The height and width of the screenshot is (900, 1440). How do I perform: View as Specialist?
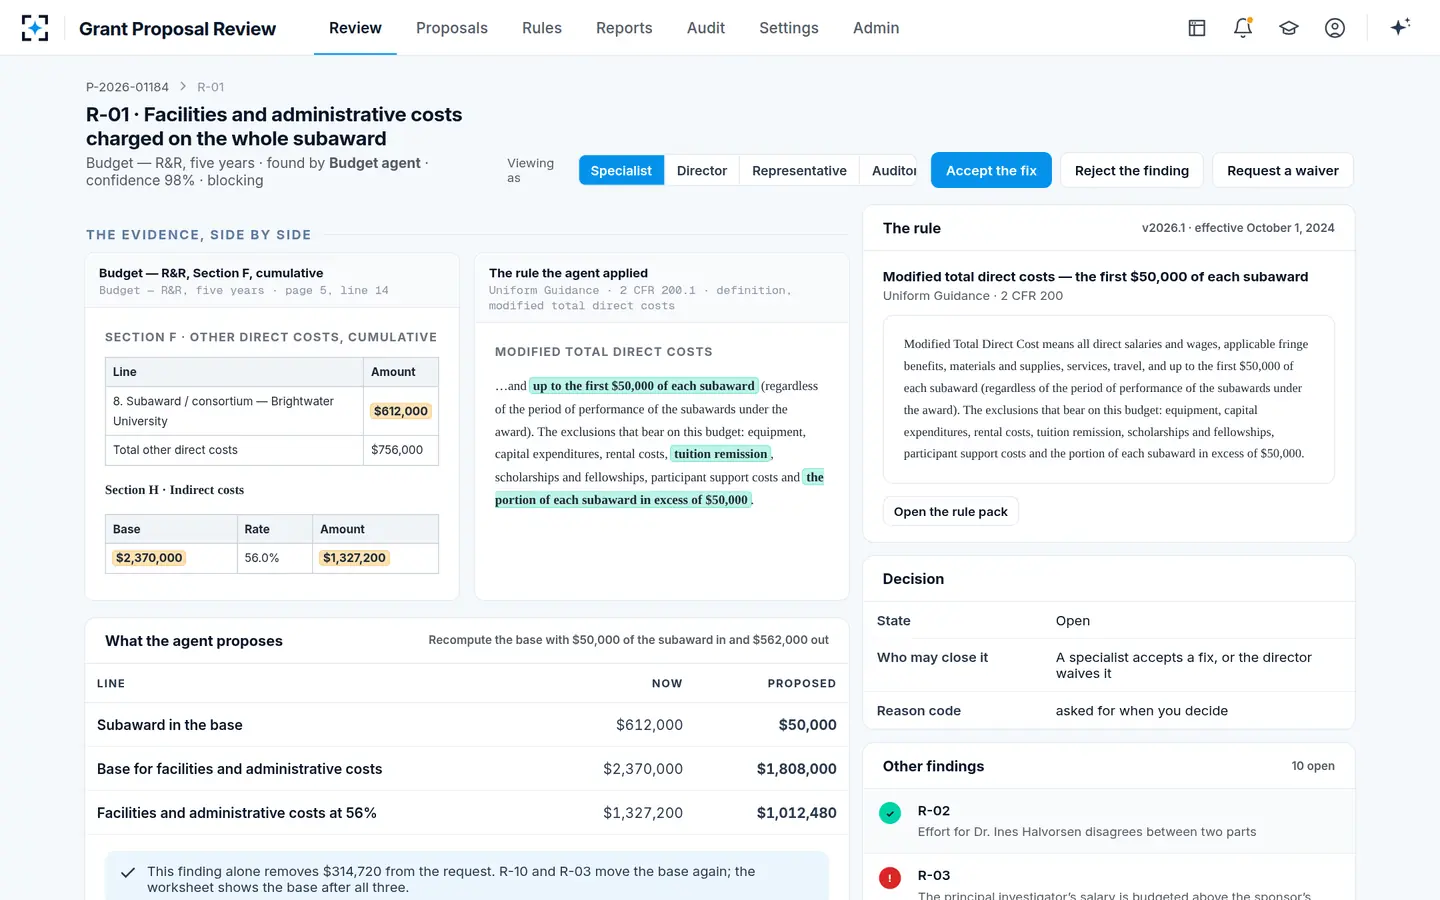click(621, 170)
